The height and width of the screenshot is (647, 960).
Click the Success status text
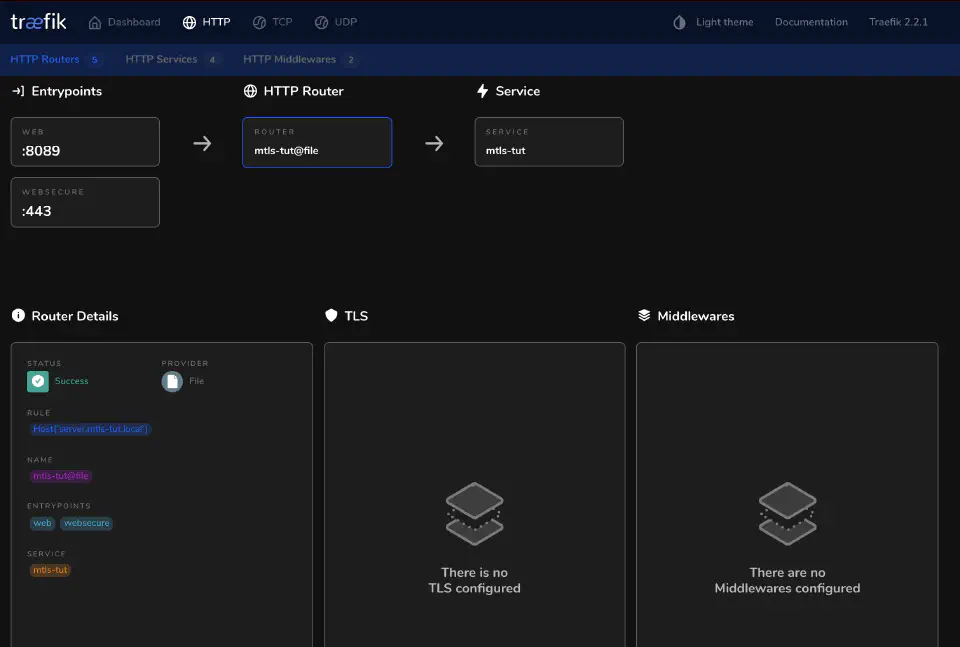point(72,381)
